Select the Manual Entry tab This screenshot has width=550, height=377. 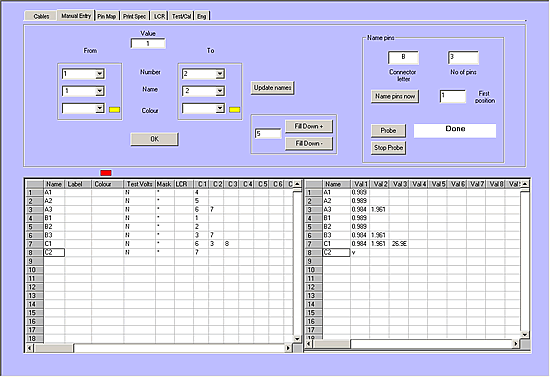(x=76, y=16)
